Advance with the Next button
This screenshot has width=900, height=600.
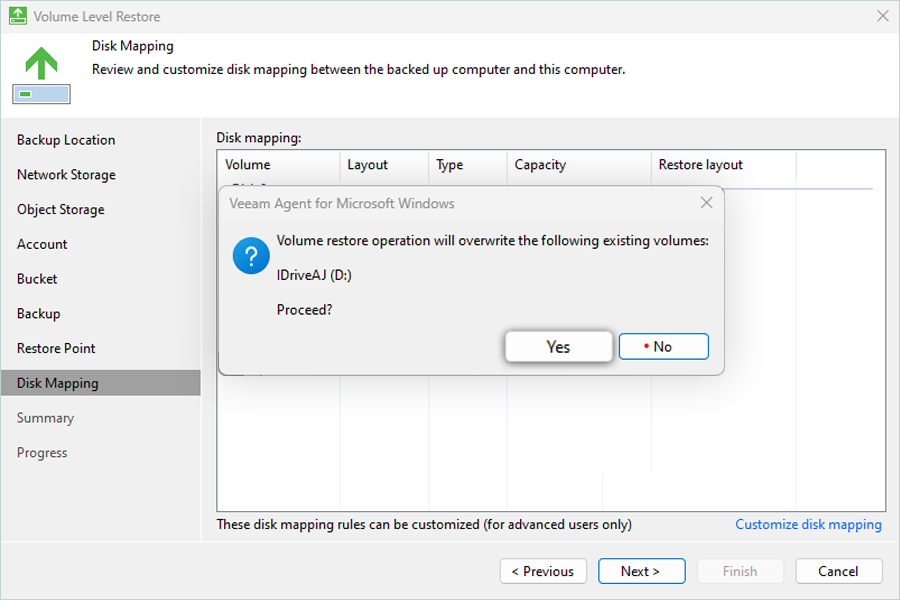pyautogui.click(x=642, y=571)
